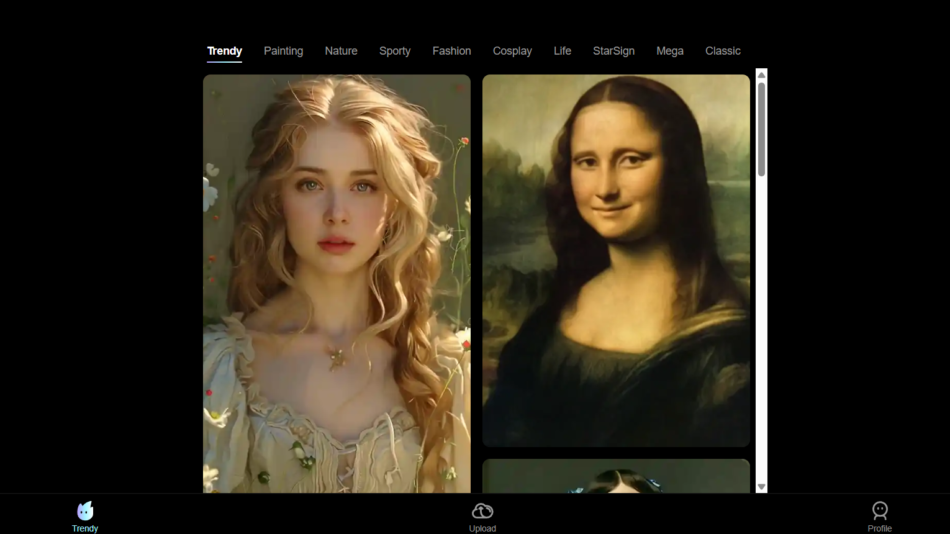Select the Fashion tab
Image resolution: width=950 pixels, height=534 pixels.
(x=451, y=51)
